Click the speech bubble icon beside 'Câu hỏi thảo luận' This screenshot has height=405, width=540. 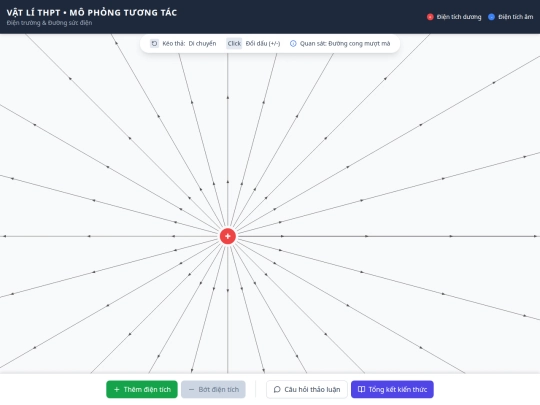pos(277,389)
